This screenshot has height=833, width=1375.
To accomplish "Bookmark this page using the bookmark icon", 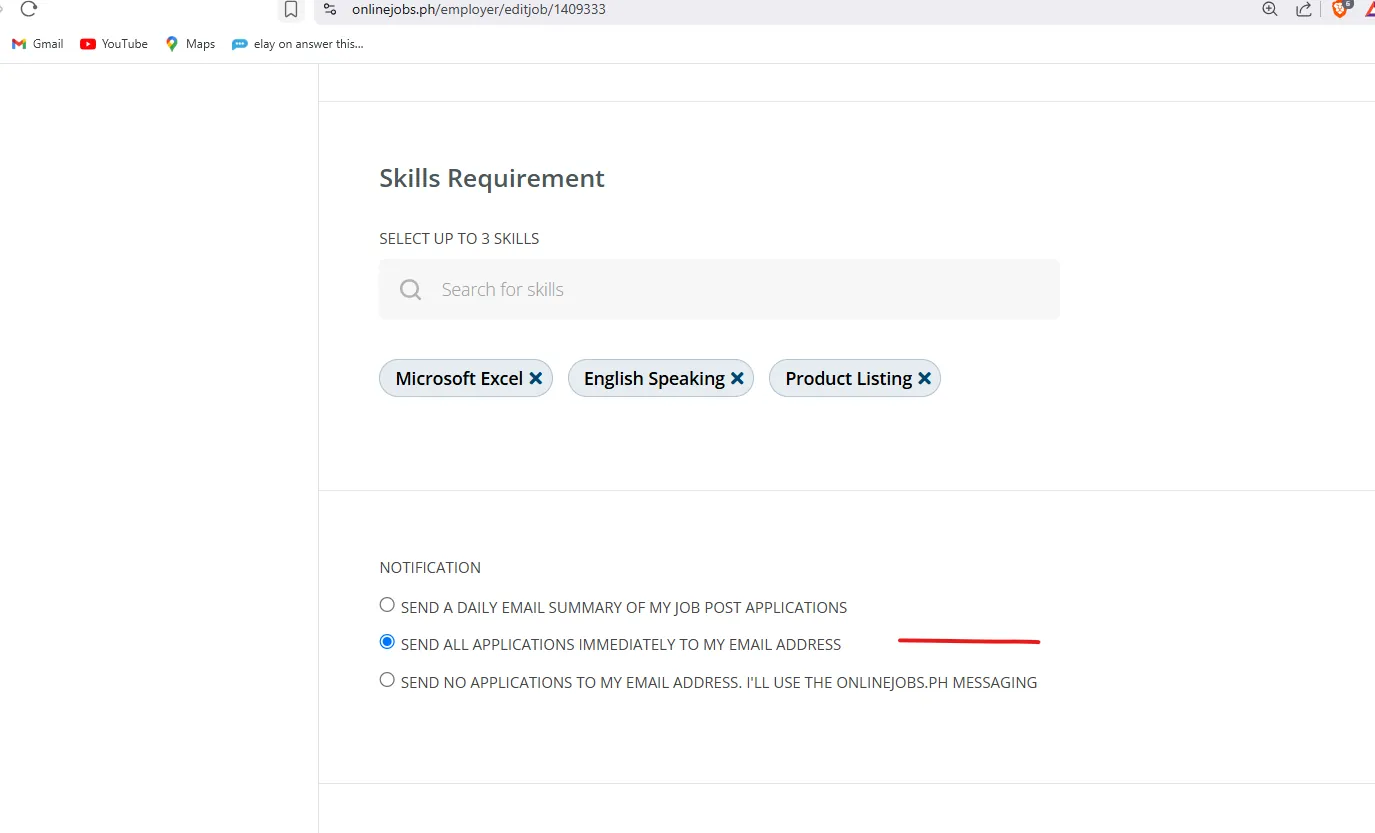I will tap(291, 10).
